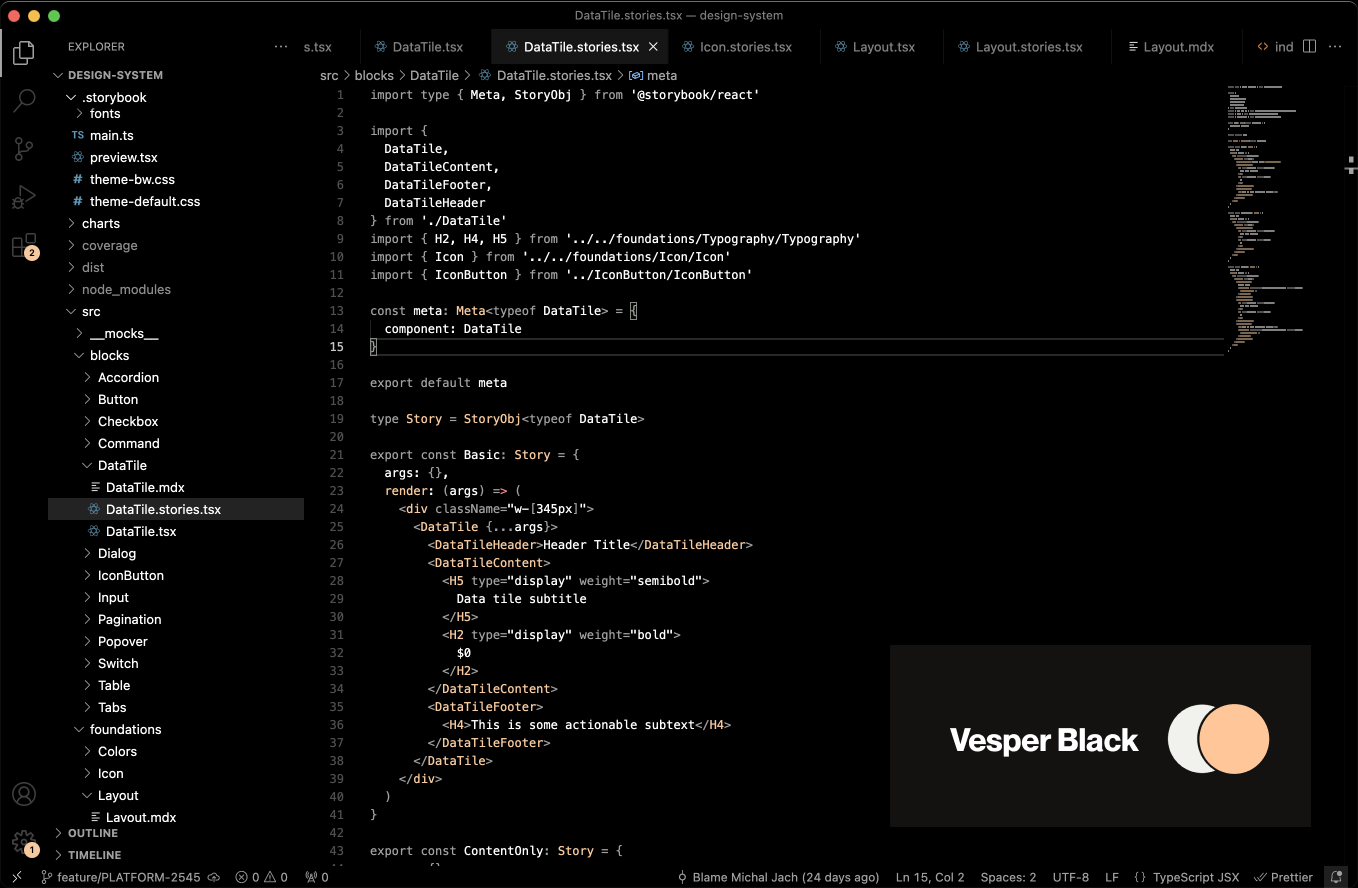Viewport: 1358px width, 888px height.
Task: Open preview.tsx file
Action: click(x=176, y=157)
